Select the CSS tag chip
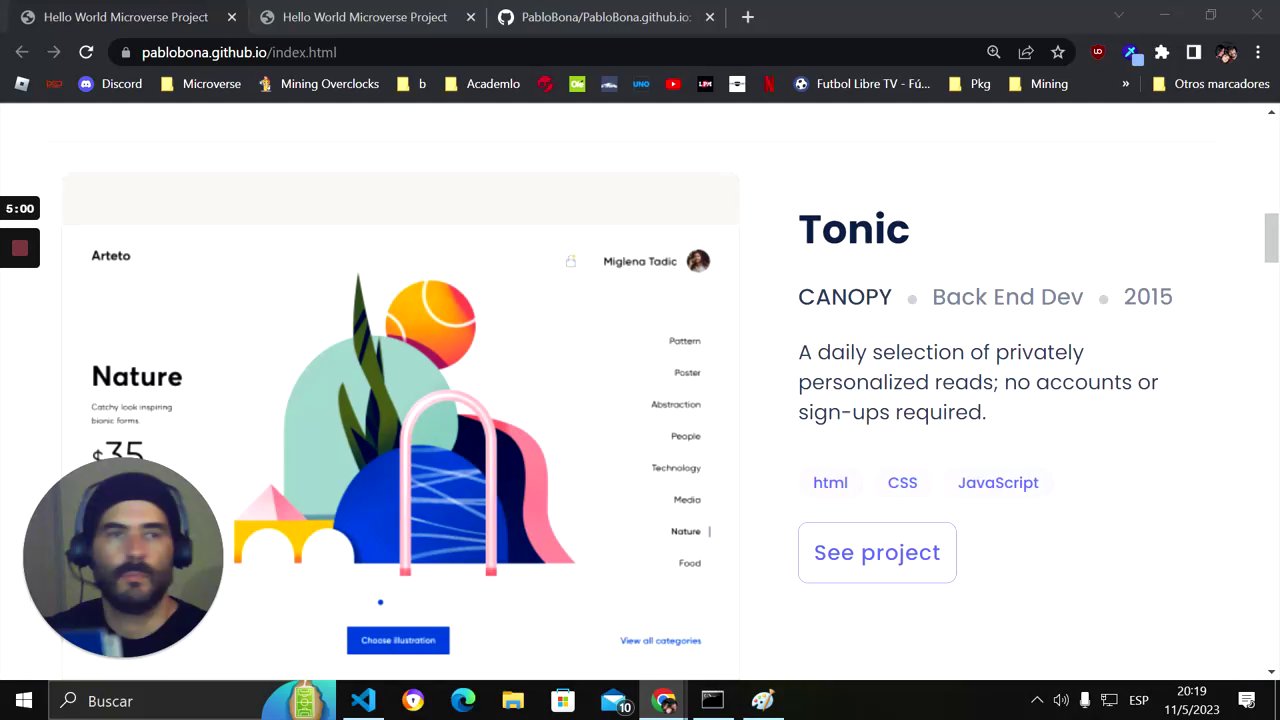Viewport: 1280px width, 720px height. tap(902, 482)
